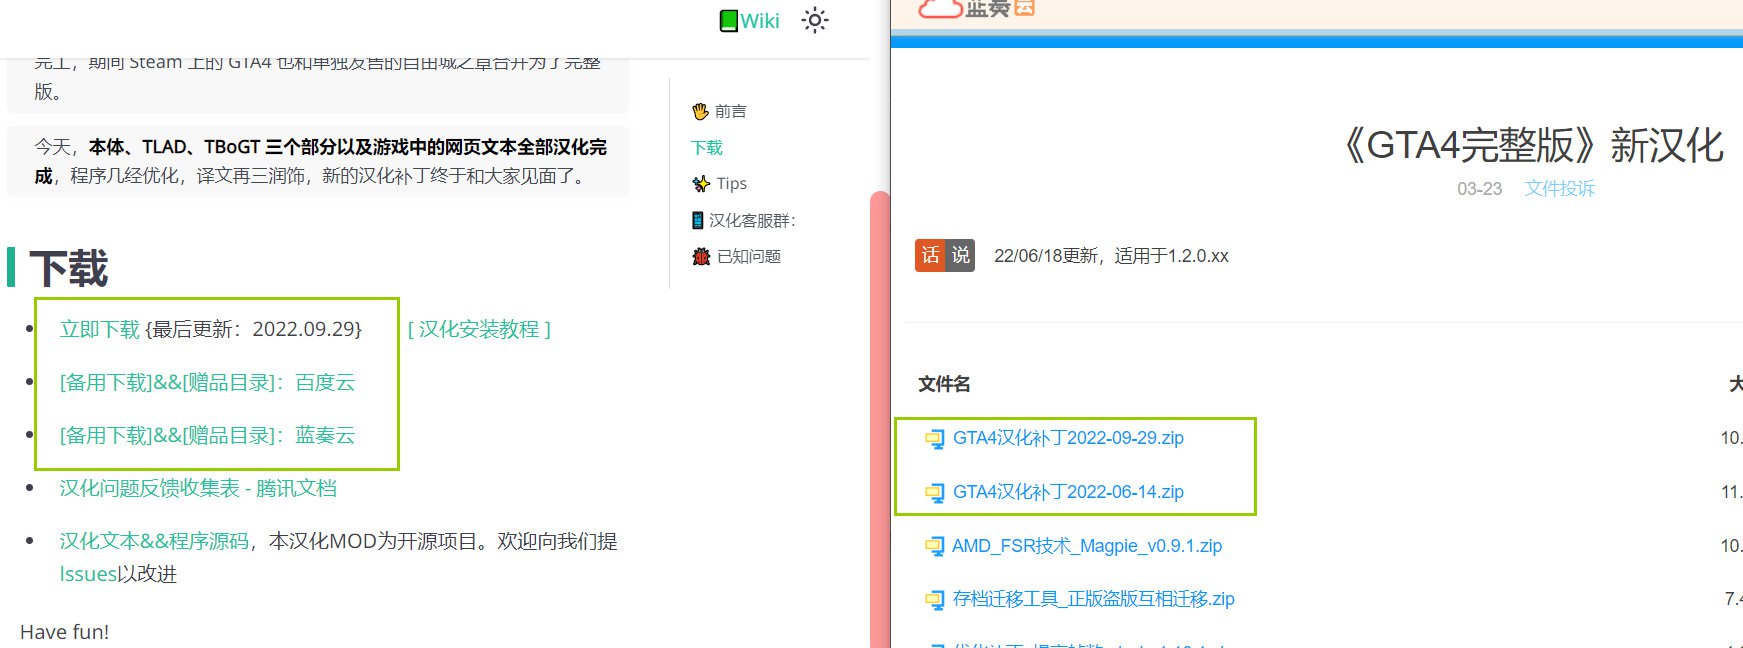Viewport: 1743px width, 648px height.
Task: Click the 立即下载 link
Action: [100, 329]
